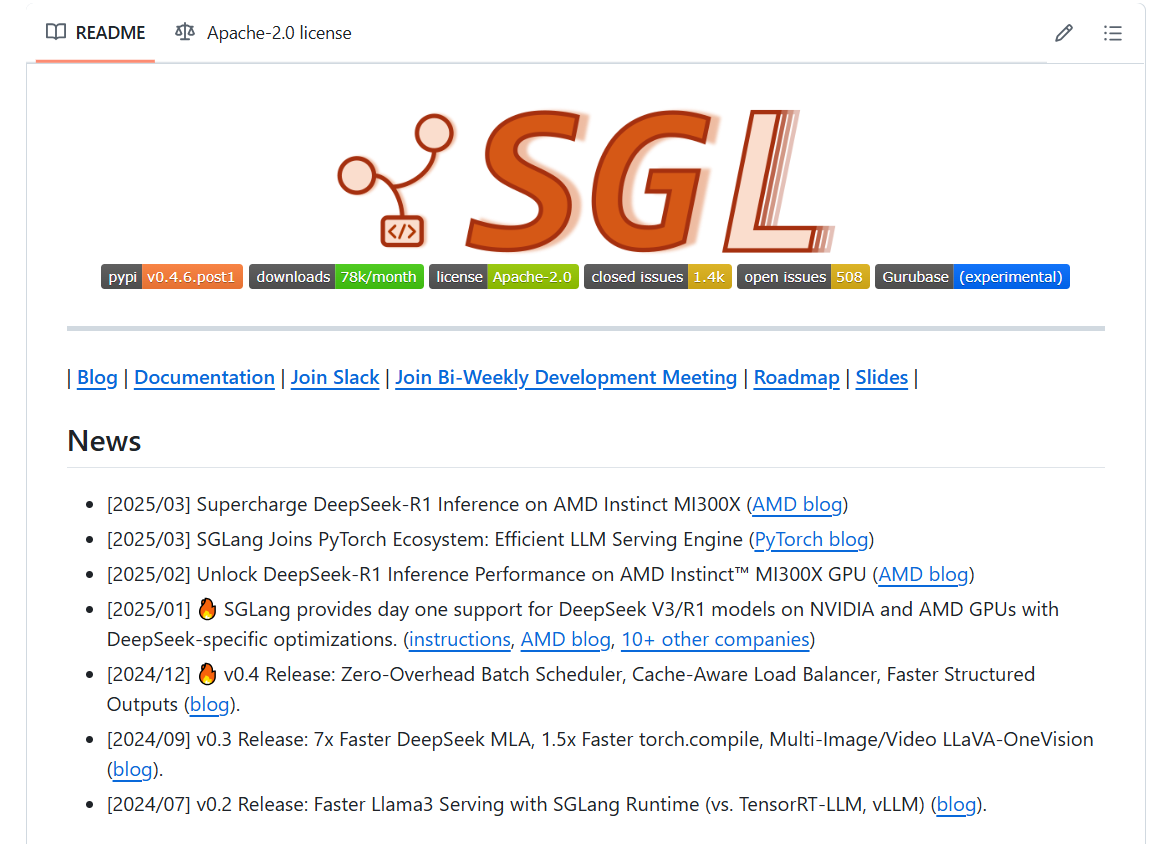This screenshot has width=1165, height=844.
Task: Open blog link for v0.2 Release
Action: 956,805
